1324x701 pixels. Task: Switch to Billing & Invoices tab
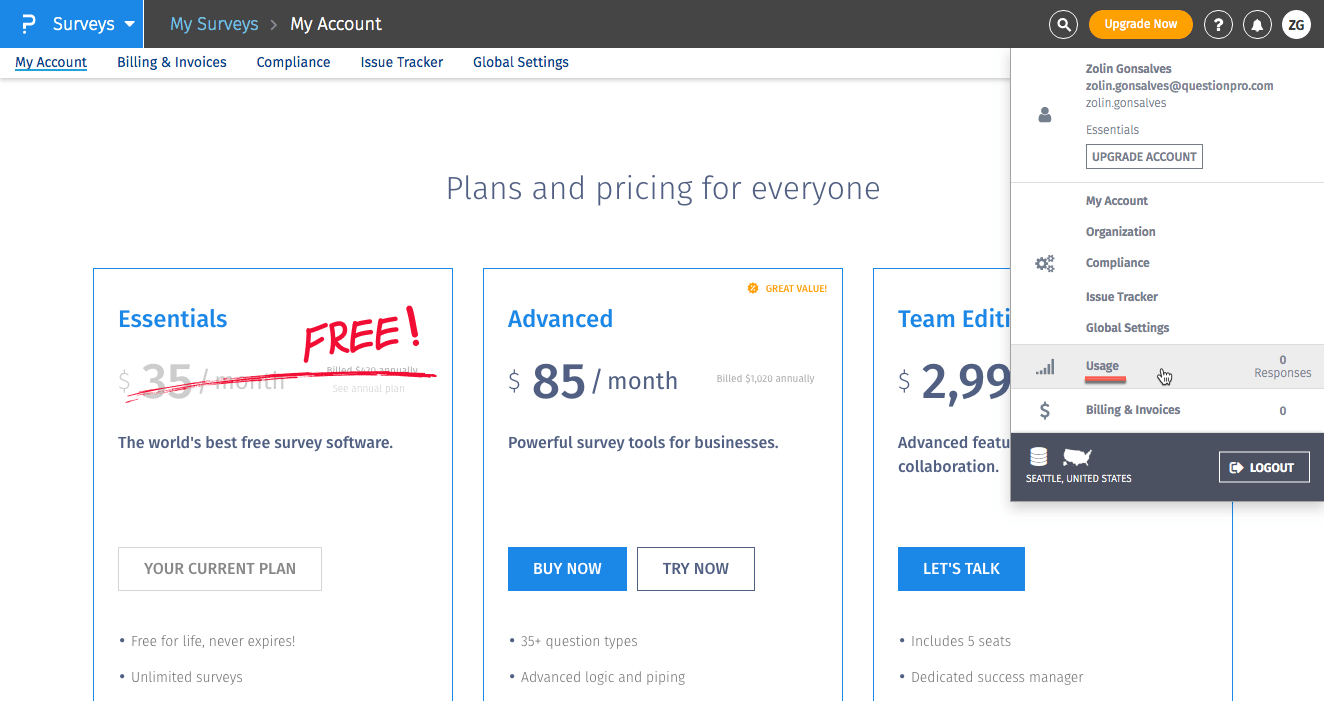172,62
